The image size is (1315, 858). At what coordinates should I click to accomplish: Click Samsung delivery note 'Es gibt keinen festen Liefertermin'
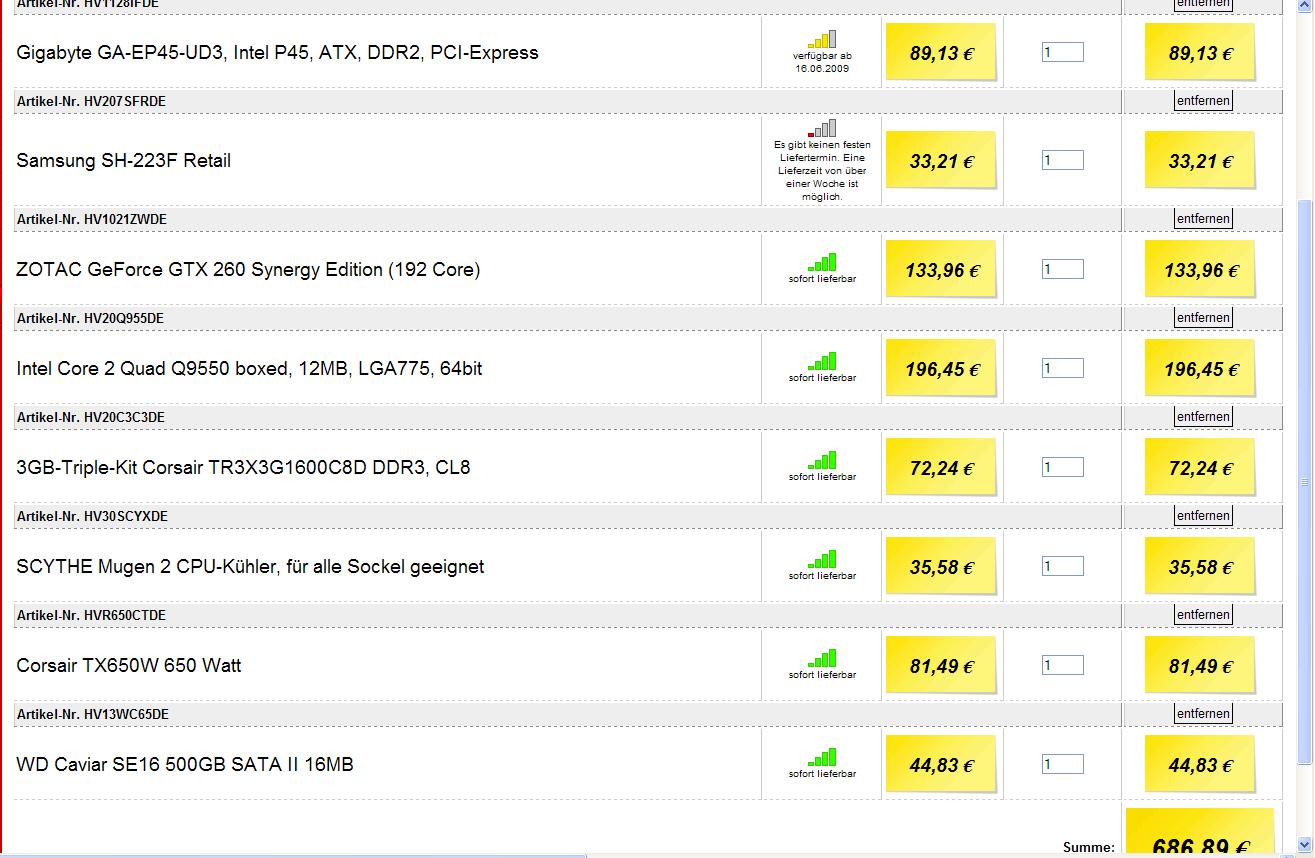tap(822, 171)
